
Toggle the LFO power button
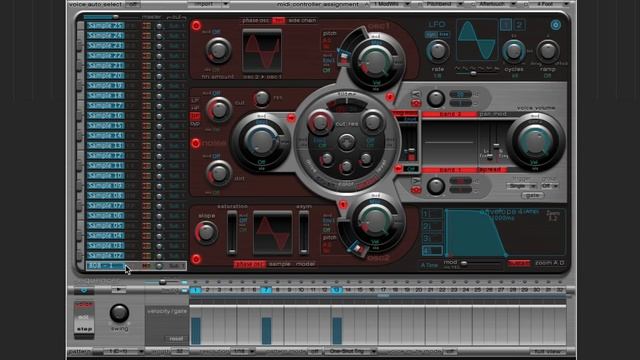click(556, 25)
